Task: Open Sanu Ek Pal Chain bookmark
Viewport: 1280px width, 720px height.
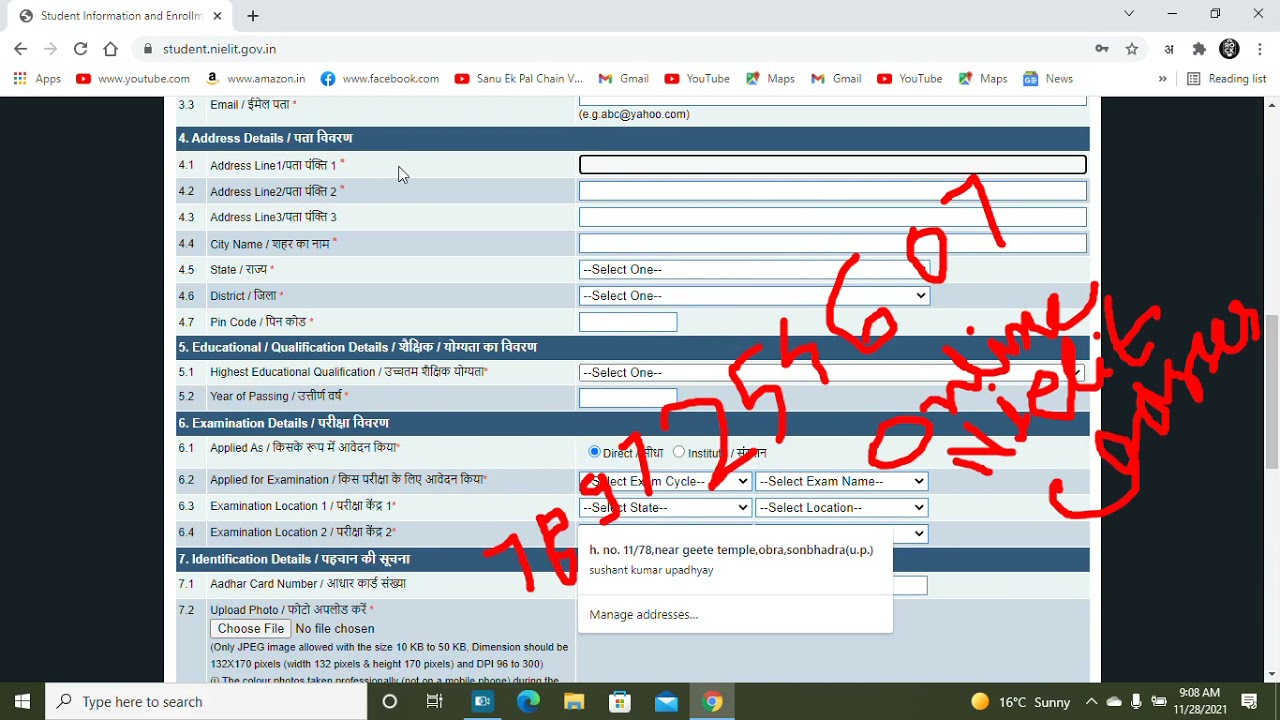Action: 518,79
